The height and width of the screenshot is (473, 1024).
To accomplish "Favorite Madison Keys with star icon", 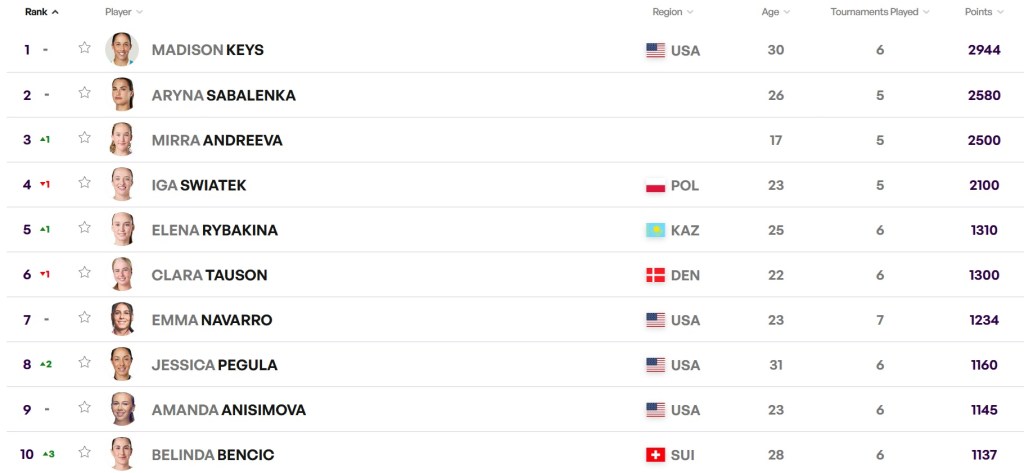I will [x=85, y=48].
